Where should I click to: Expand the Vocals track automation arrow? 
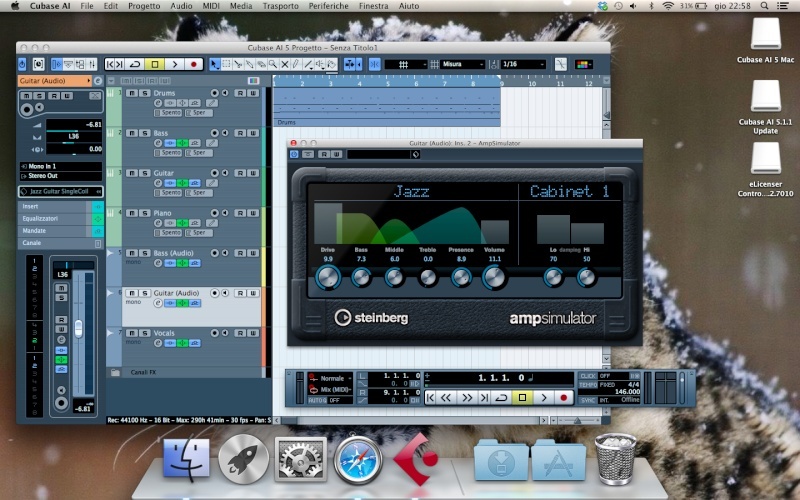[110, 333]
